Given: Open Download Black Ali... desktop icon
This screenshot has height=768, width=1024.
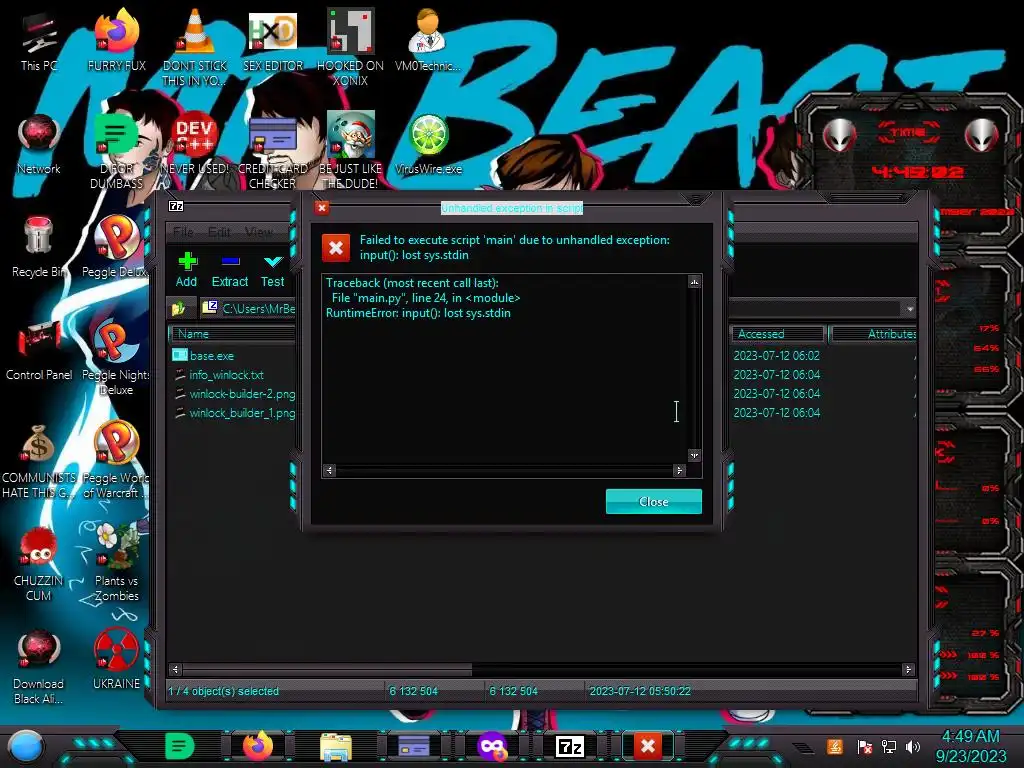Looking at the screenshot, I should click(39, 667).
